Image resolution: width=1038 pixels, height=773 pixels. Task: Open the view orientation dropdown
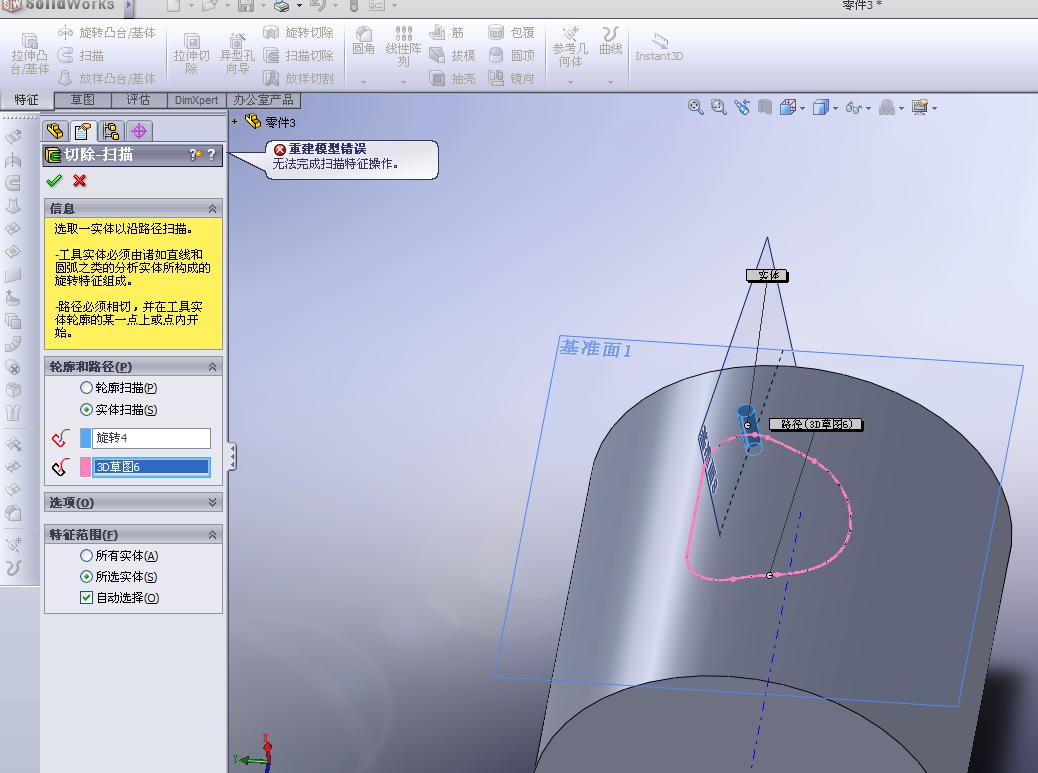[802, 108]
